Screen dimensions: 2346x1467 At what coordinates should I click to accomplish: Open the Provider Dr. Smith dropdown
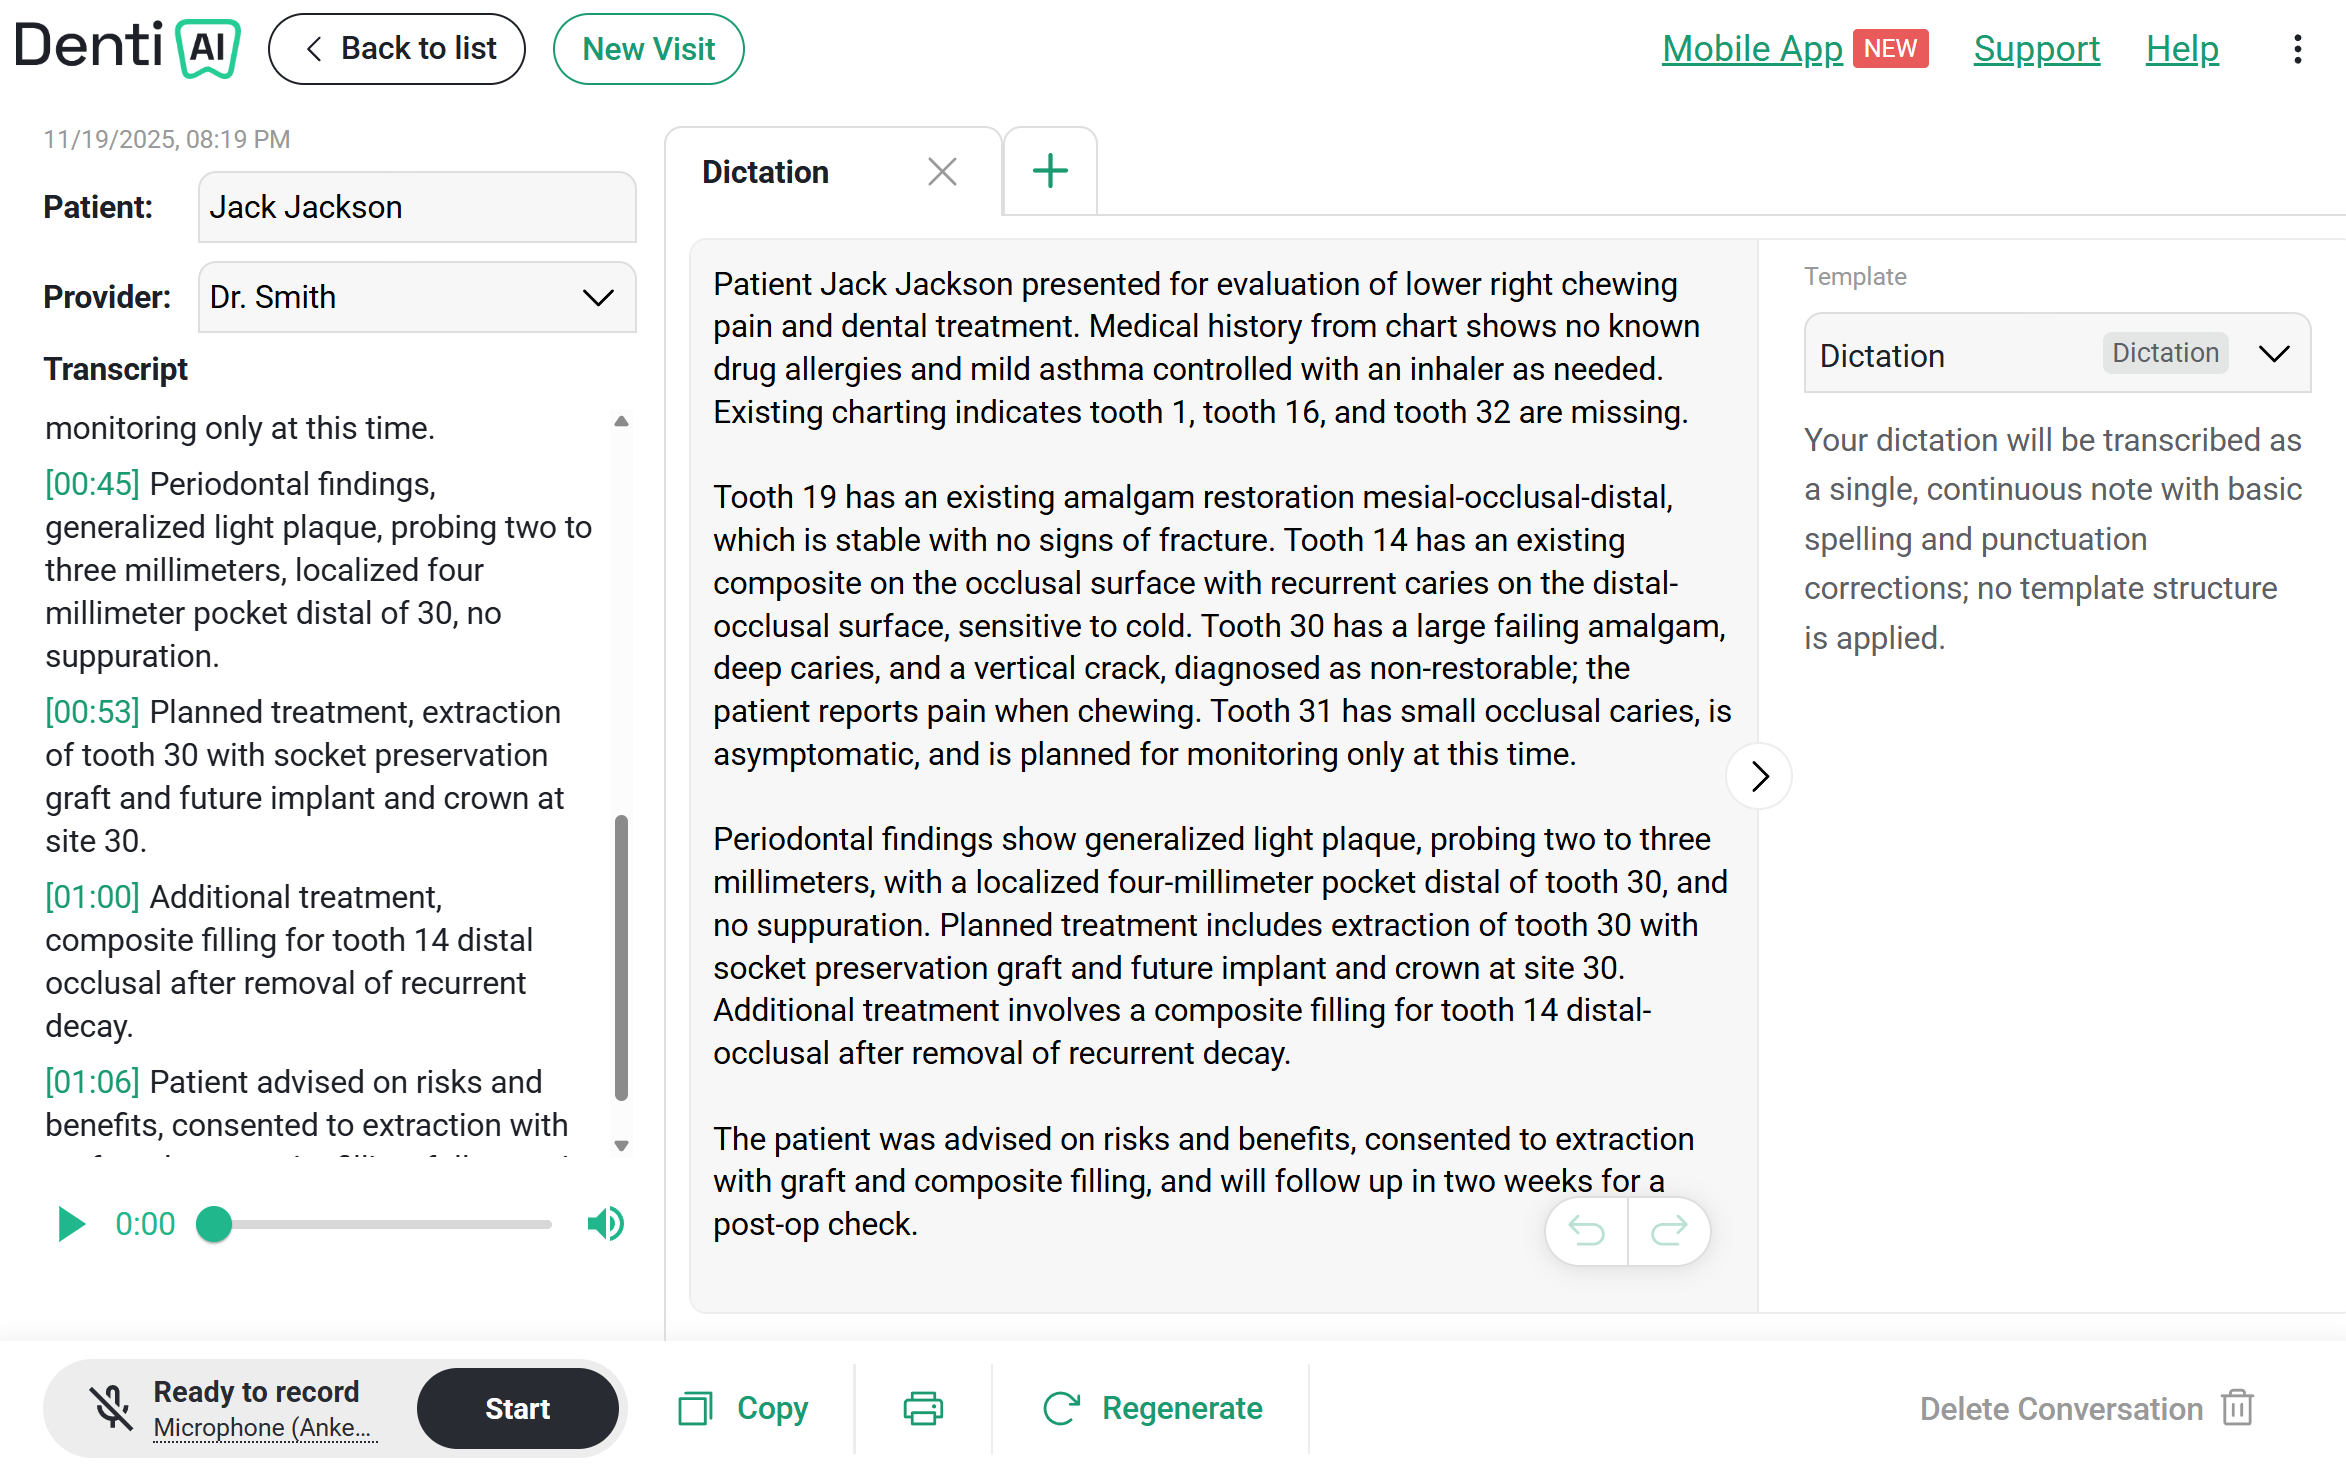click(x=417, y=297)
